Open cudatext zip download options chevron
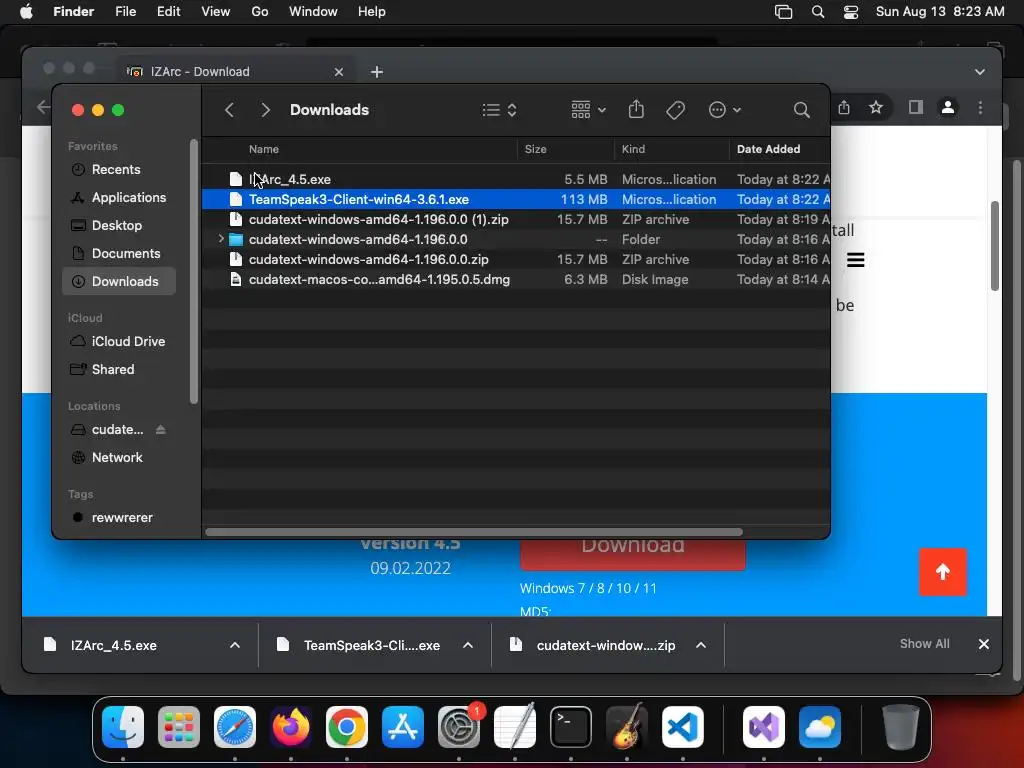This screenshot has width=1024, height=768. coord(701,645)
